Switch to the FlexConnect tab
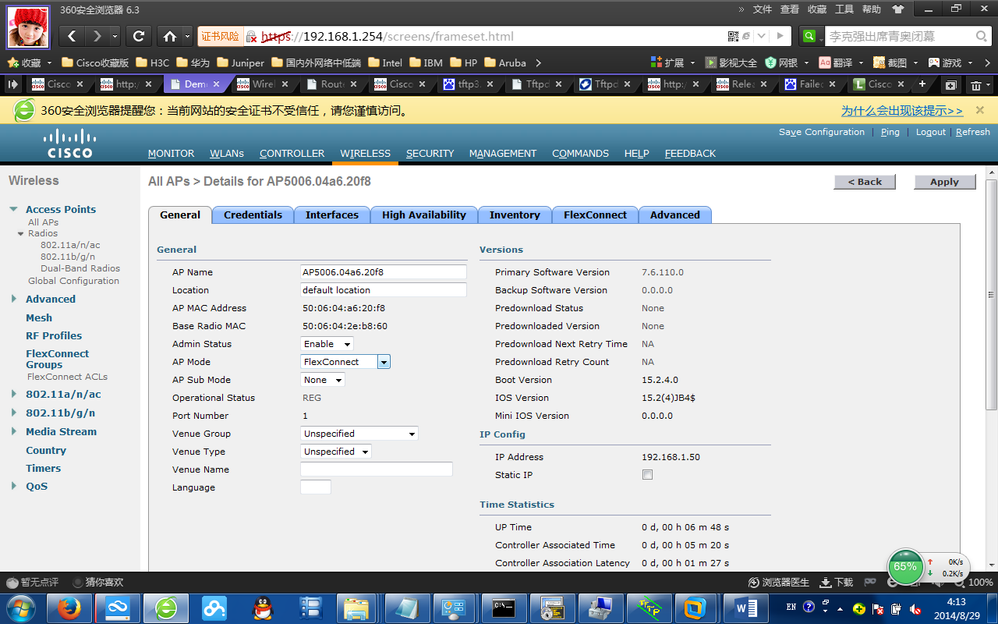Viewport: 998px width, 624px height. pyautogui.click(x=595, y=215)
